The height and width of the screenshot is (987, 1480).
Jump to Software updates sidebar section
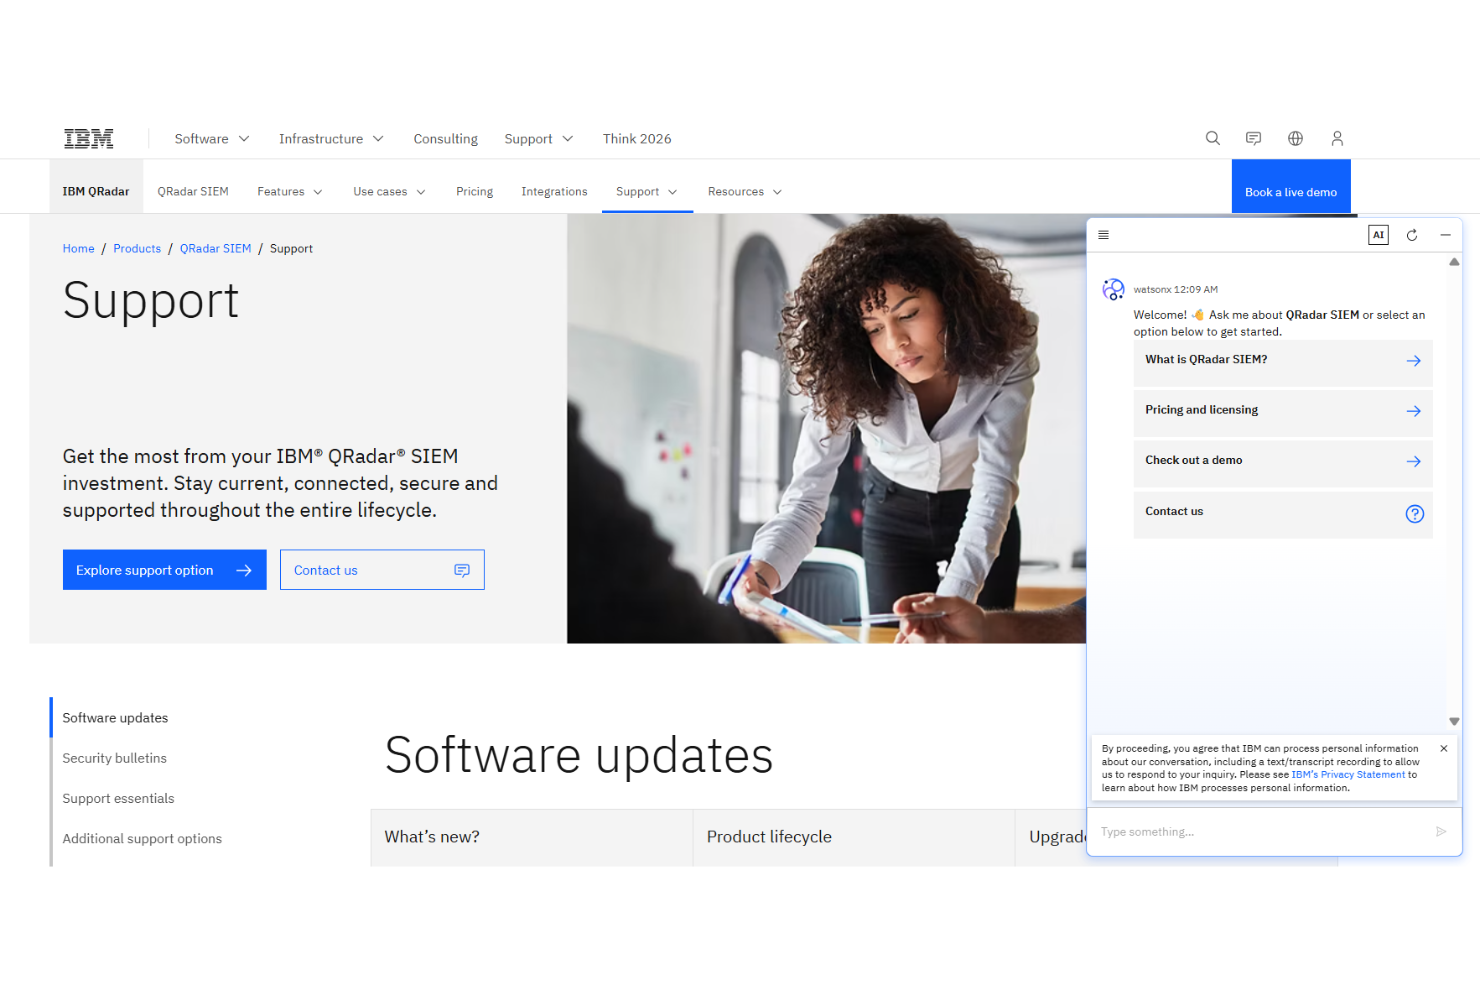pos(115,718)
